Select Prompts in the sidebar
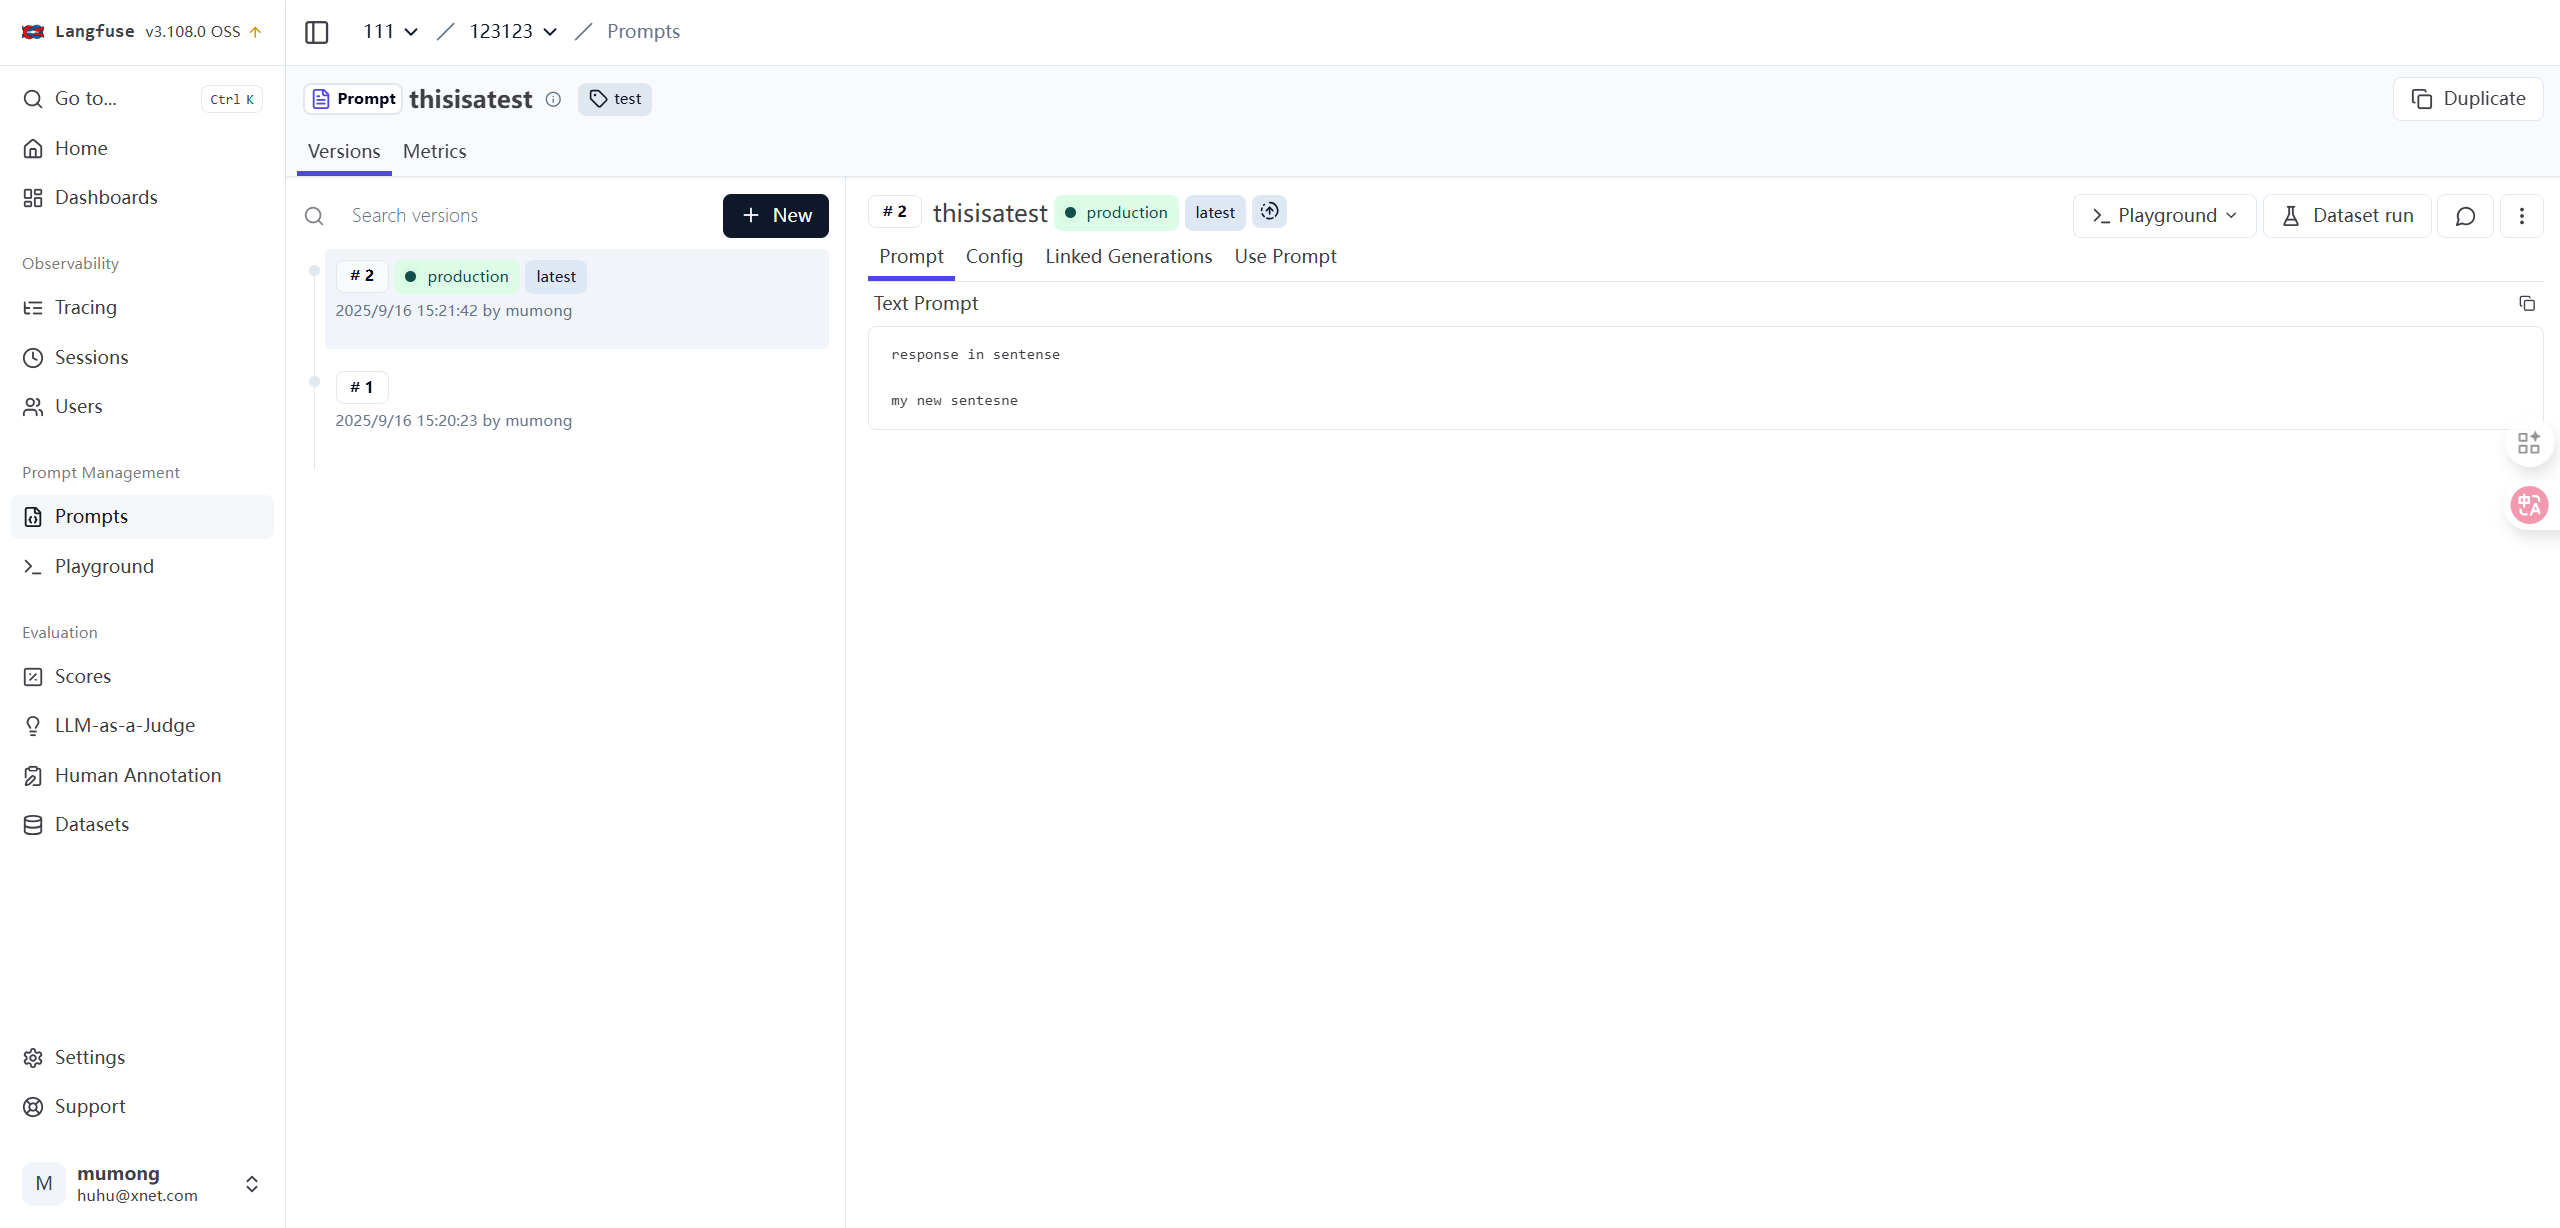 tap(142, 516)
